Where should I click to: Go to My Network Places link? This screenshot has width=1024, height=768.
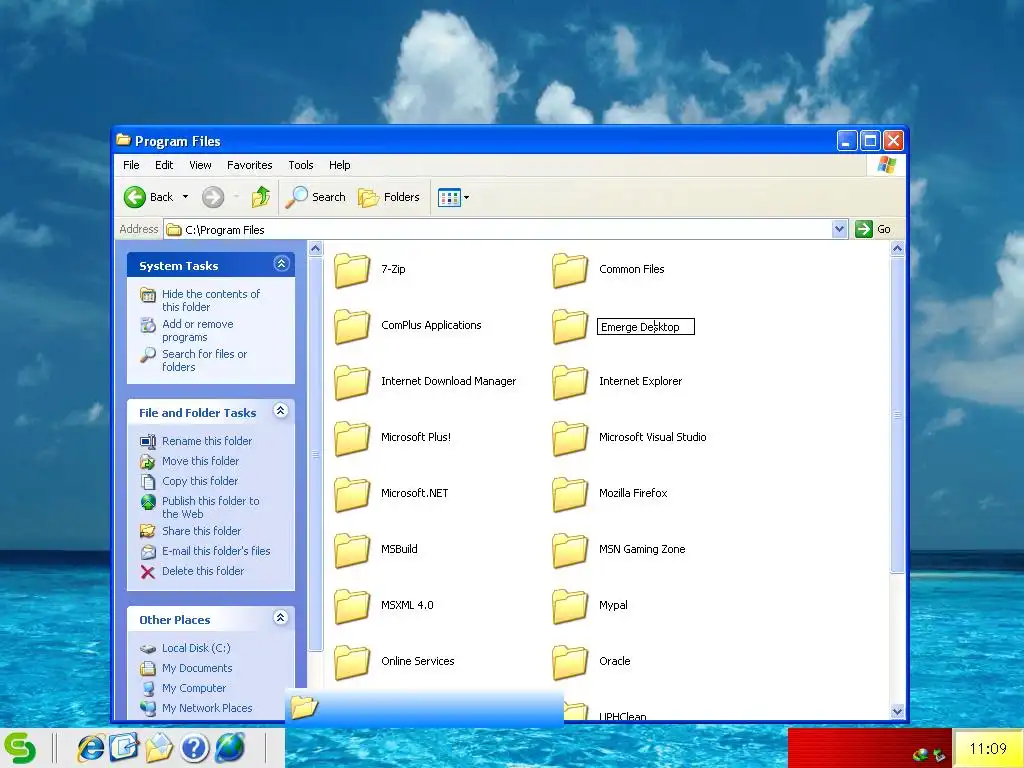click(207, 708)
